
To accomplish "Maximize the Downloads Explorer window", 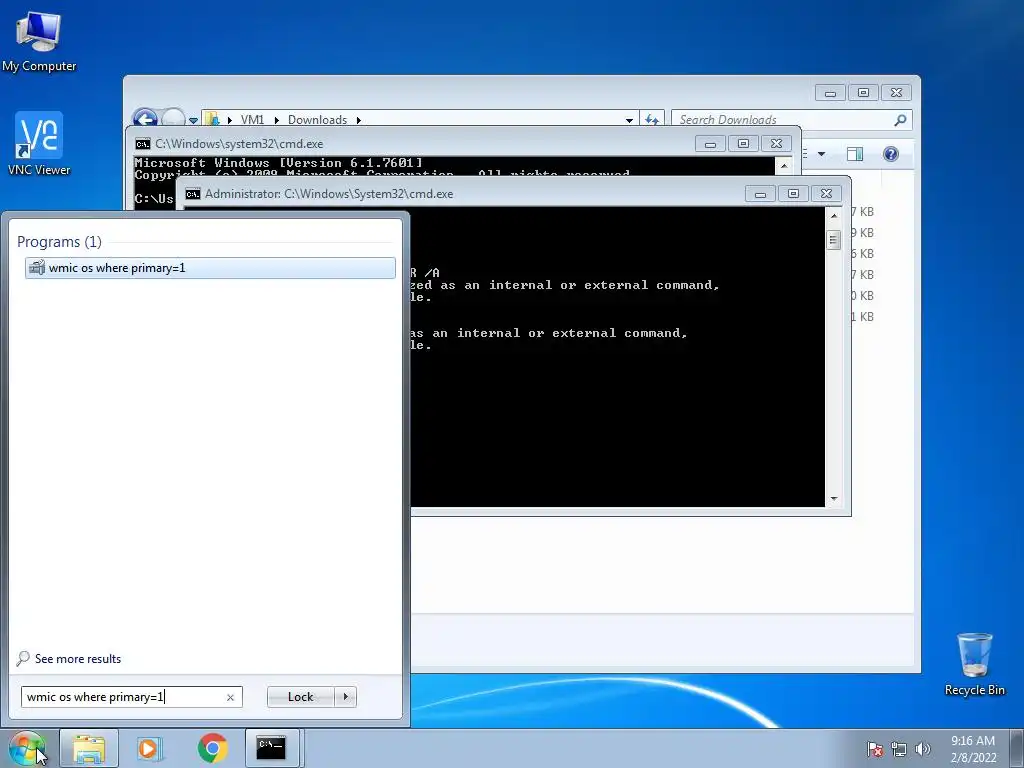I will 863,93.
